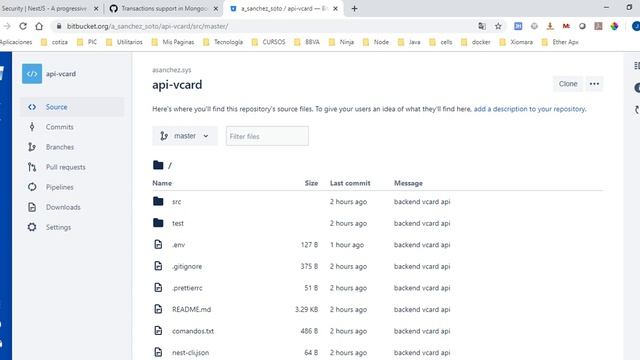Image resolution: width=640 pixels, height=360 pixels.
Task: Open the cotiza bookmark folder
Action: point(54,42)
